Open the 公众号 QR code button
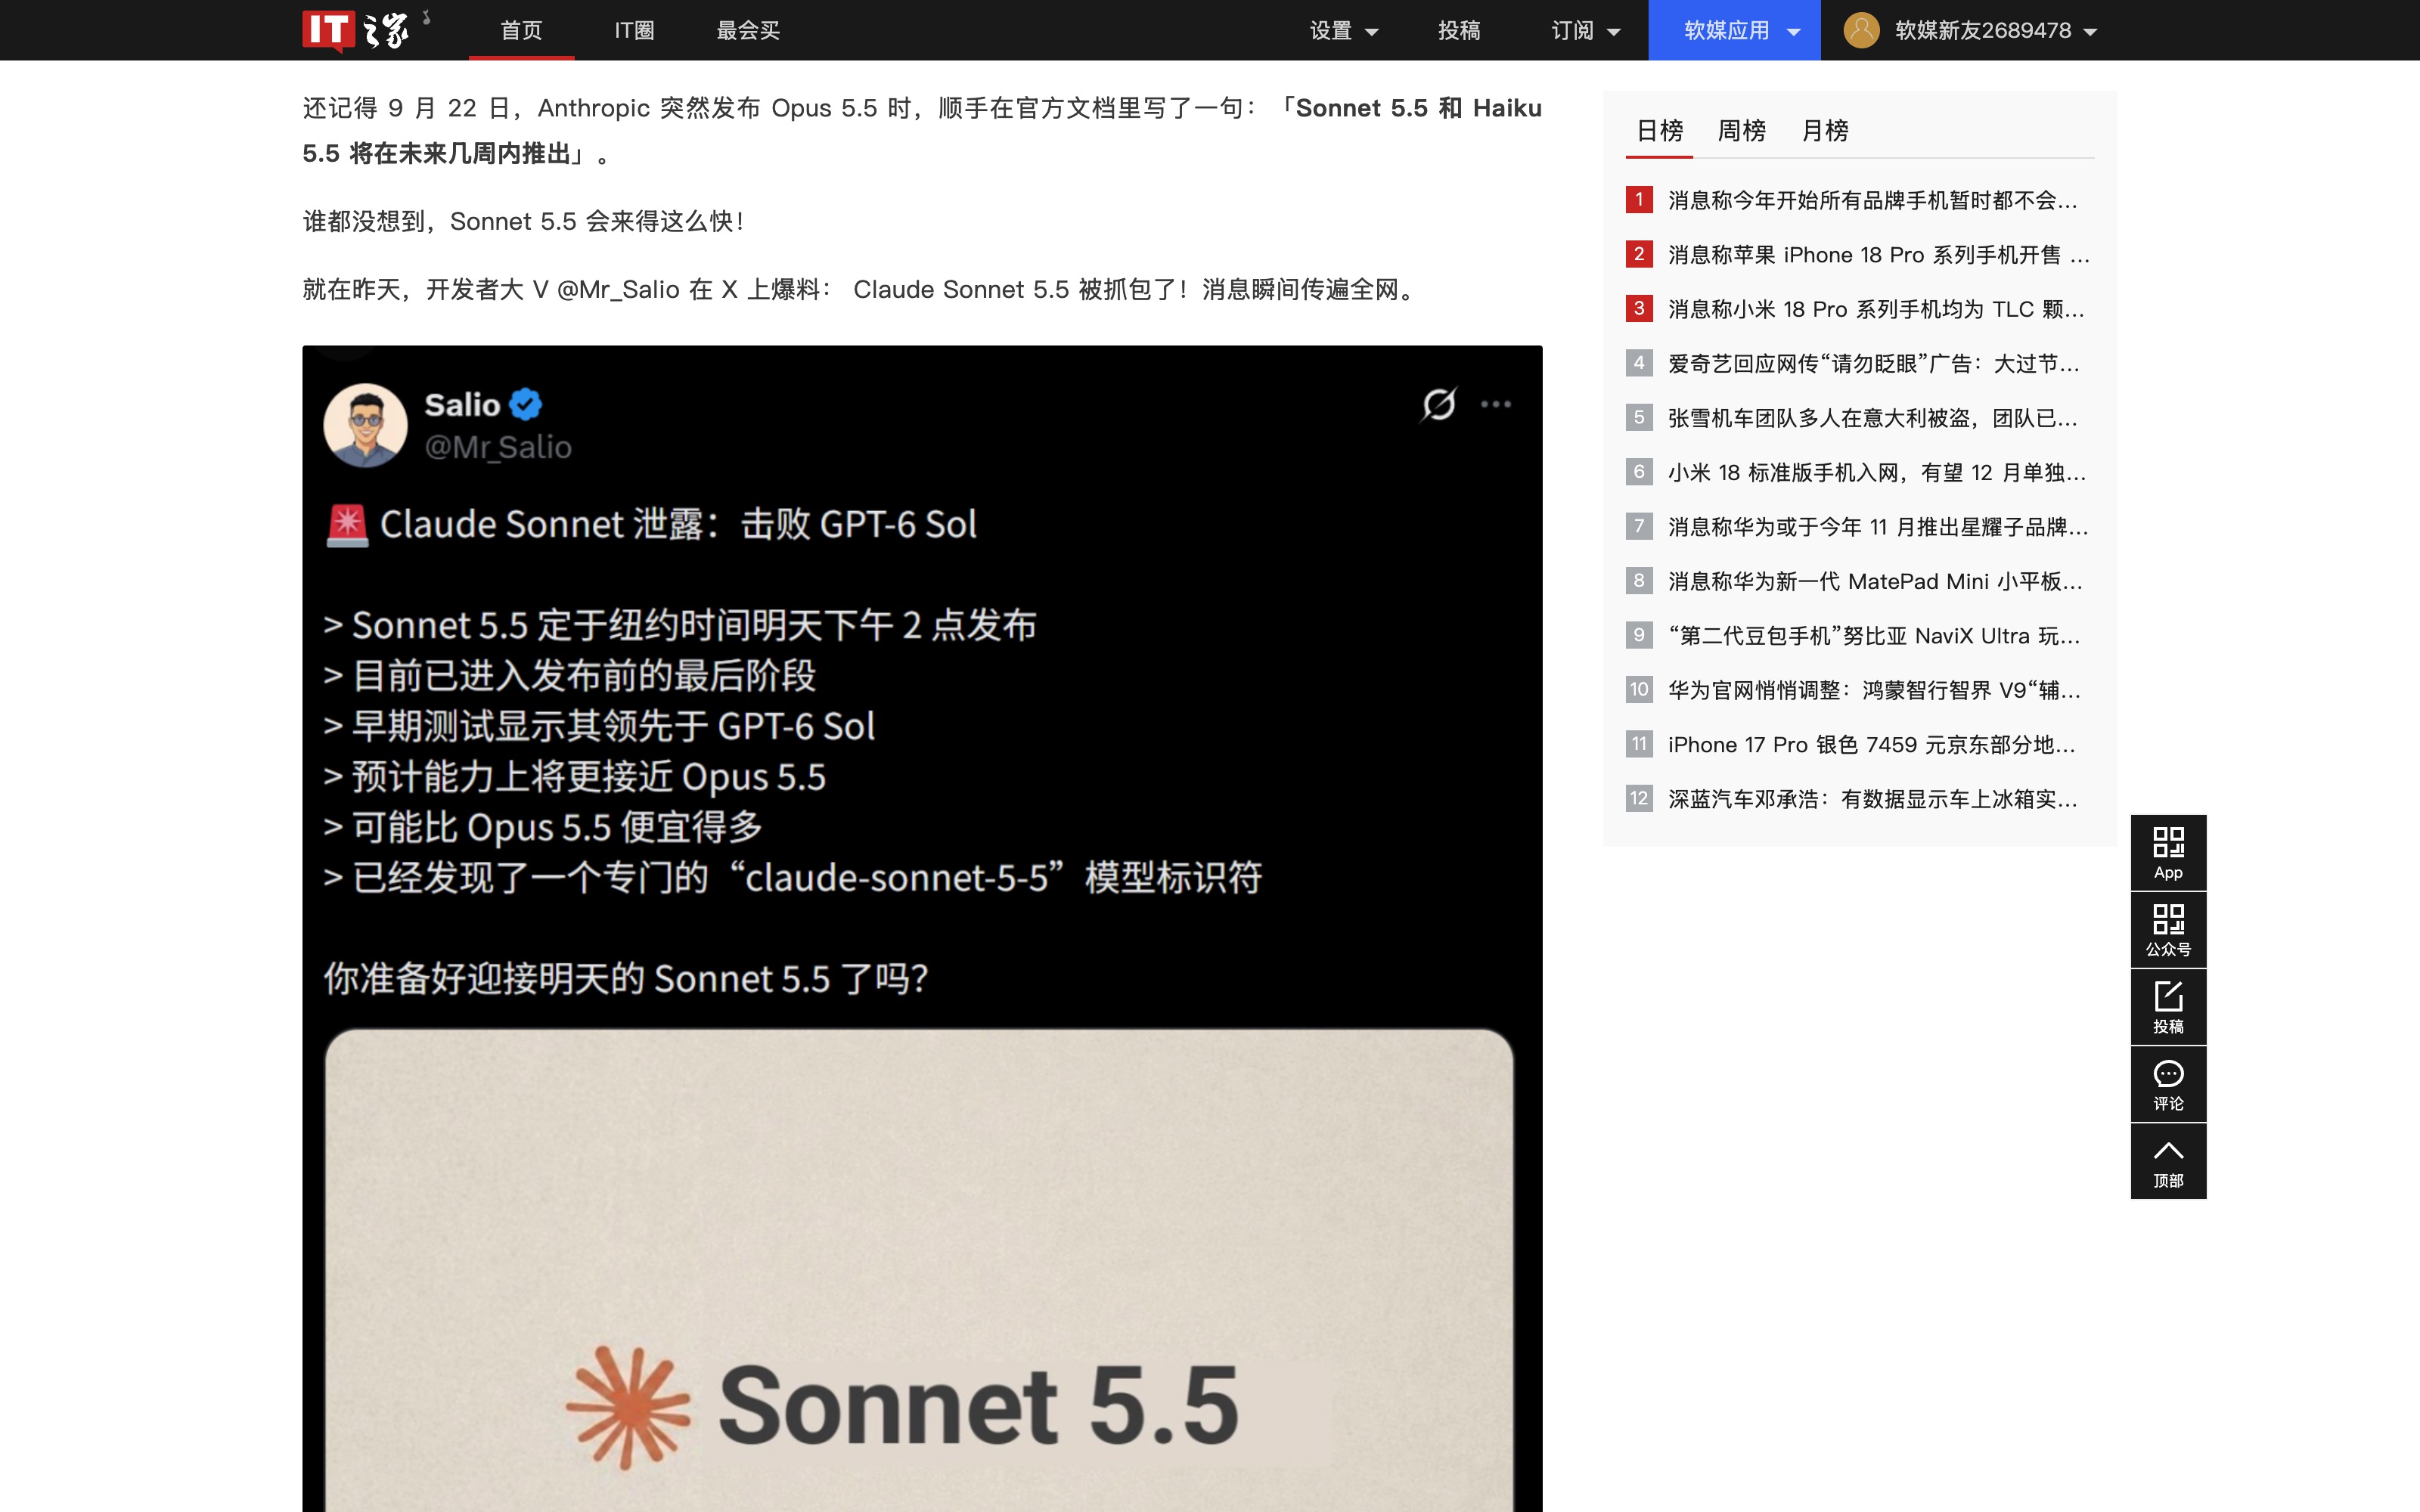This screenshot has height=1512, width=2420. coord(2168,930)
